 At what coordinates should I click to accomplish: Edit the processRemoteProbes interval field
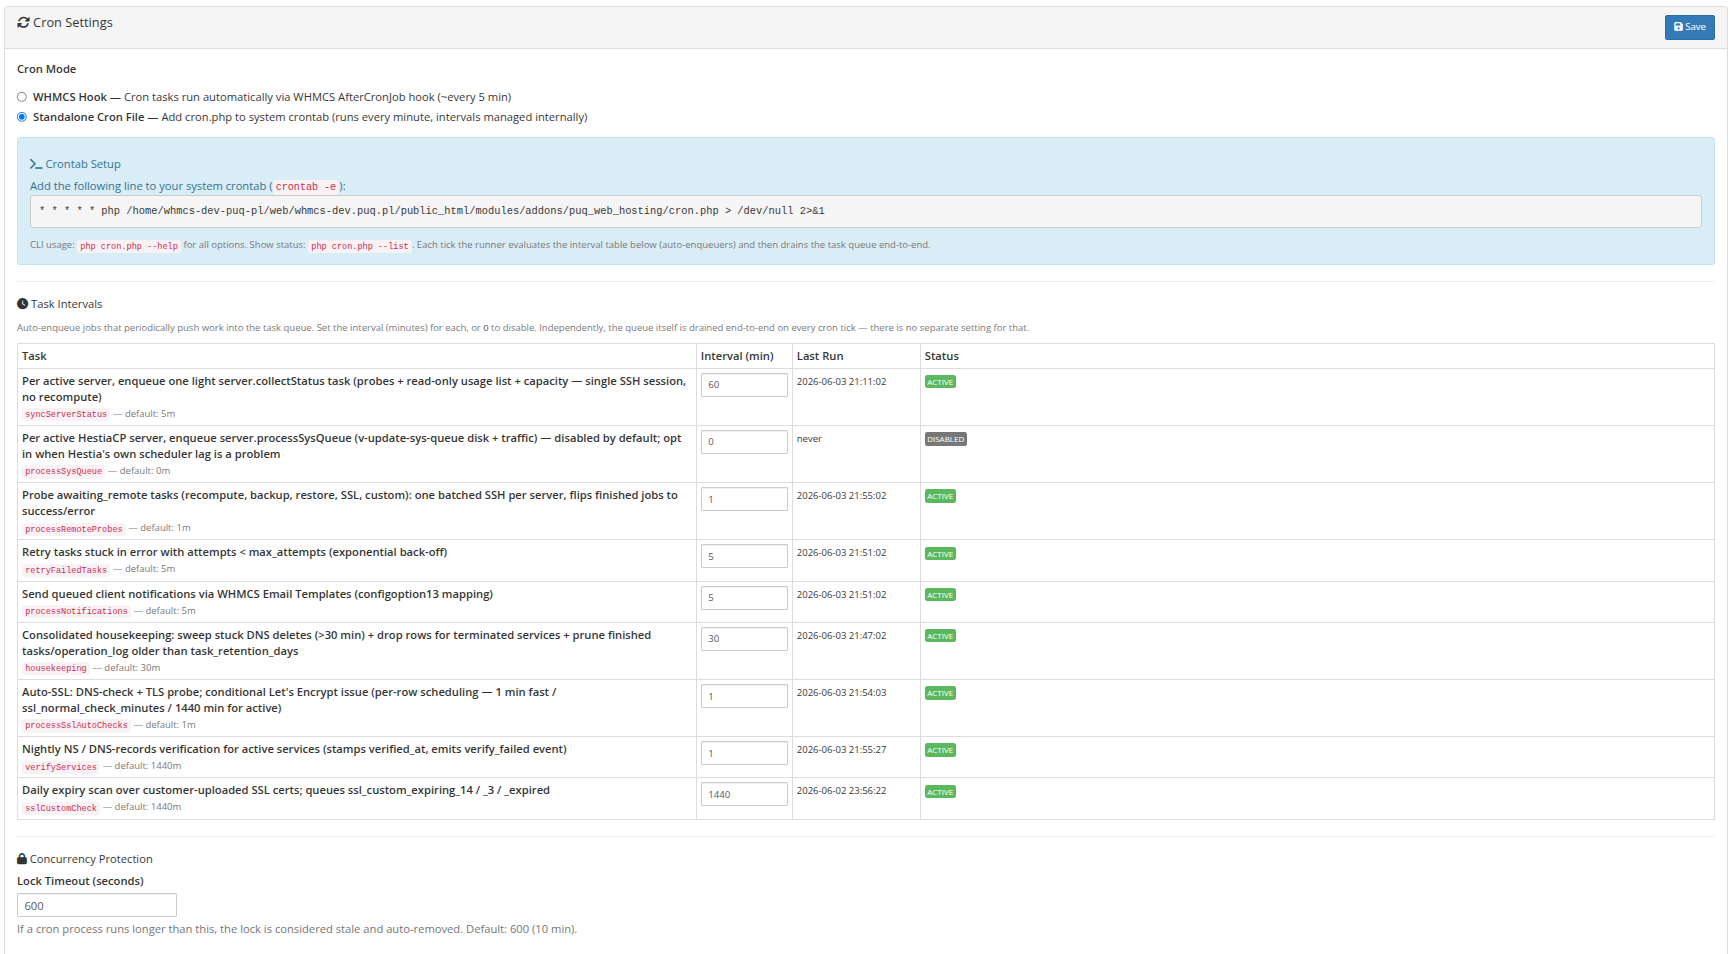[744, 499]
